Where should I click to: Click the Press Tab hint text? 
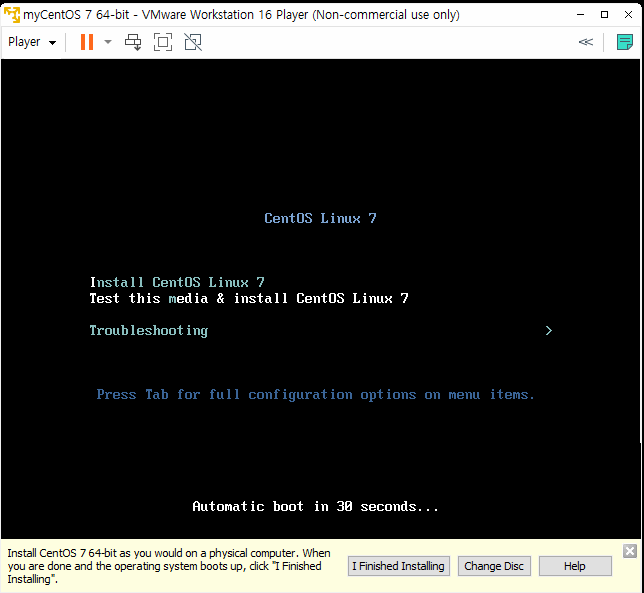pyautogui.click(x=315, y=395)
